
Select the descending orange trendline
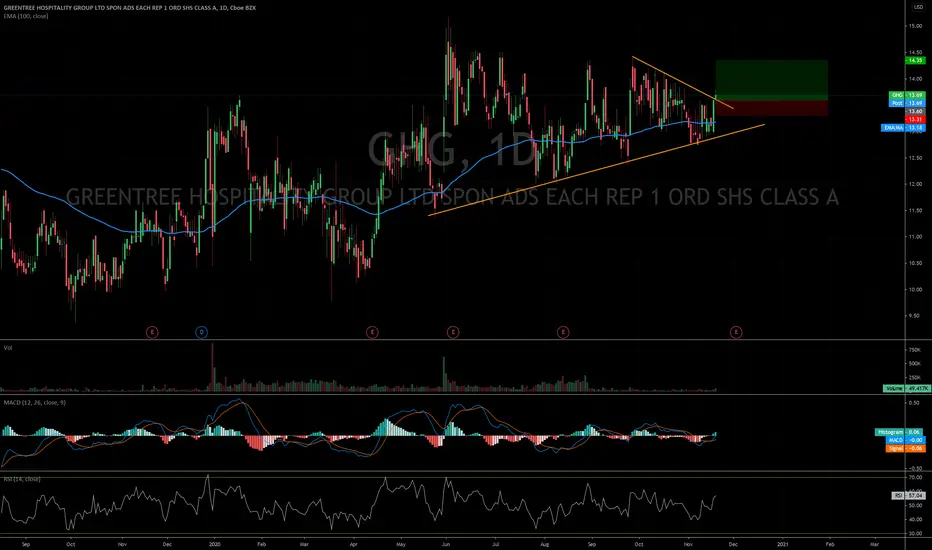point(682,83)
